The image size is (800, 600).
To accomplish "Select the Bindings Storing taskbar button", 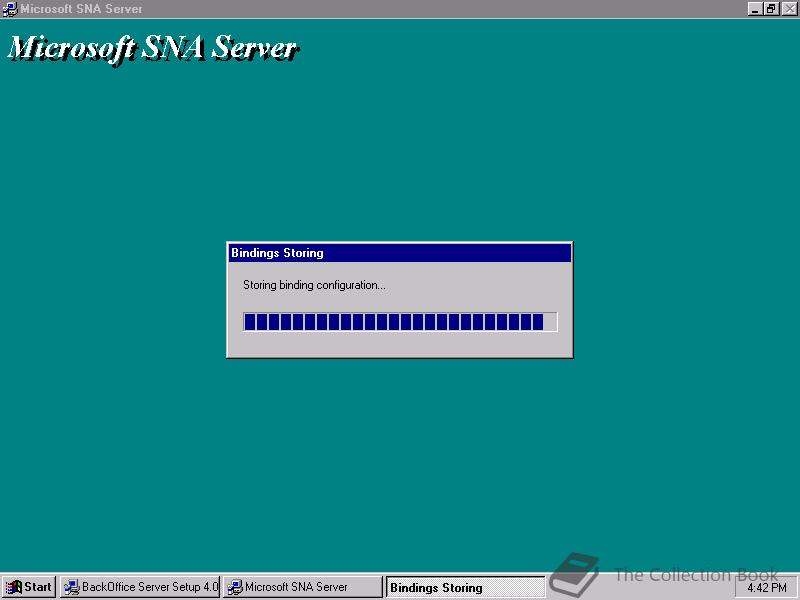I will pyautogui.click(x=465, y=587).
